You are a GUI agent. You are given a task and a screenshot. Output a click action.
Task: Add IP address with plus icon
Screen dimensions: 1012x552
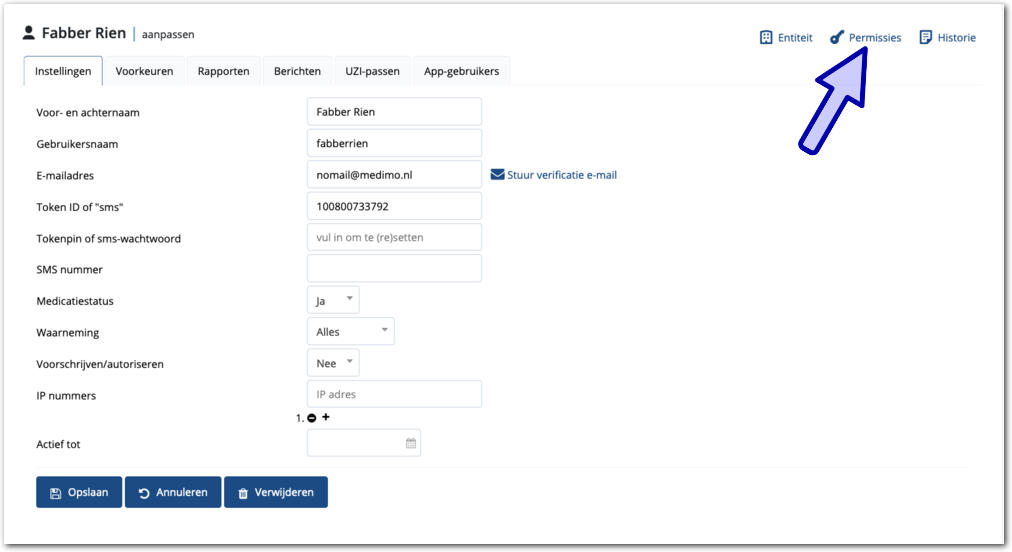(326, 417)
